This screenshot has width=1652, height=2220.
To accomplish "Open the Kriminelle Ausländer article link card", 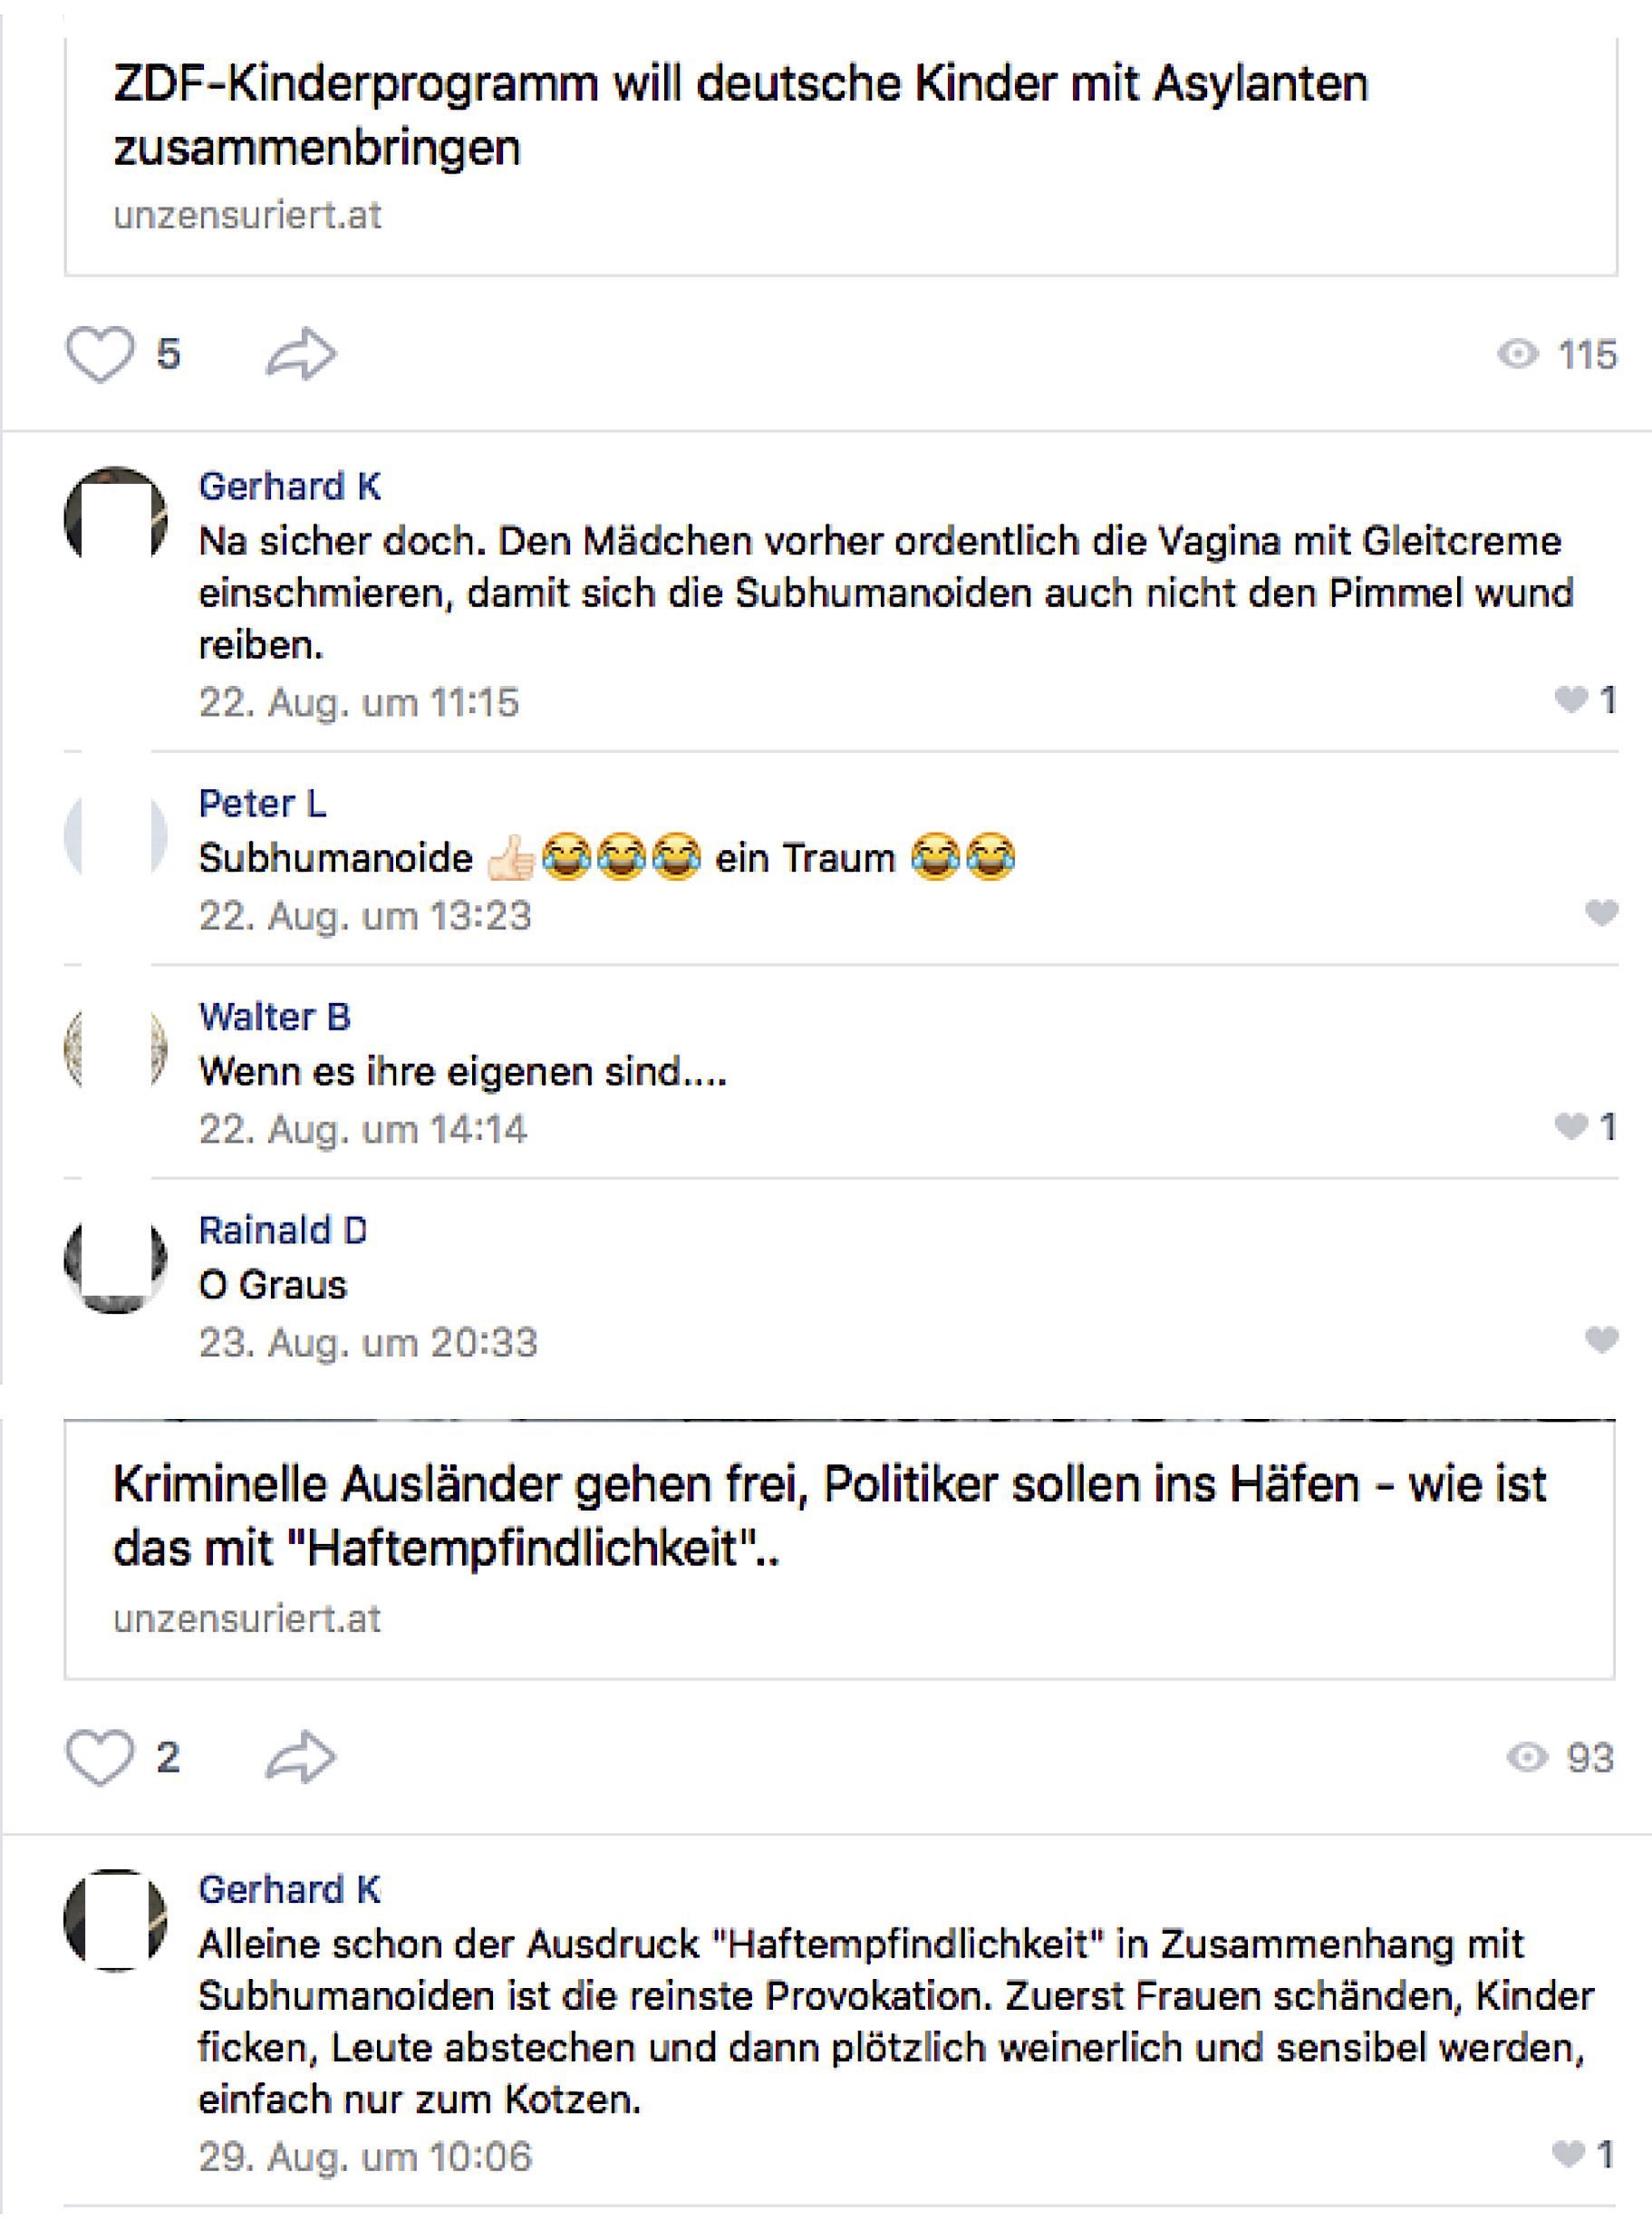I will [840, 1549].
